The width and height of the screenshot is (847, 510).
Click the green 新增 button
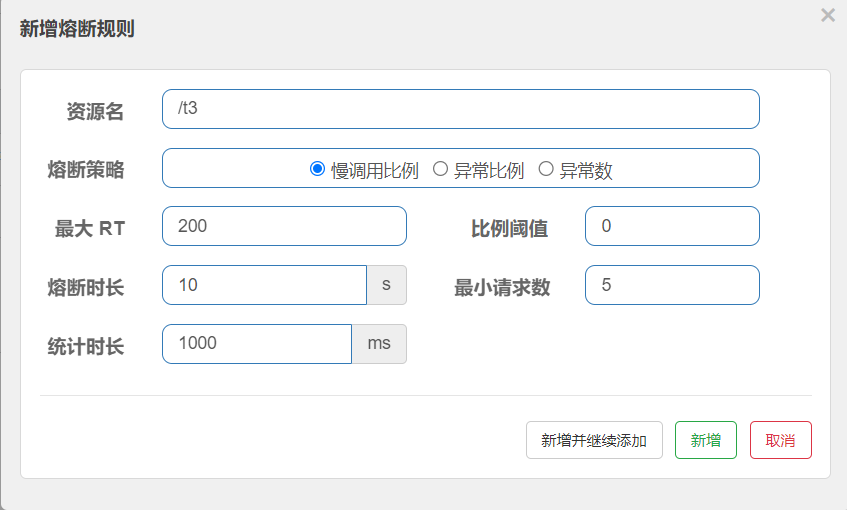pos(706,440)
